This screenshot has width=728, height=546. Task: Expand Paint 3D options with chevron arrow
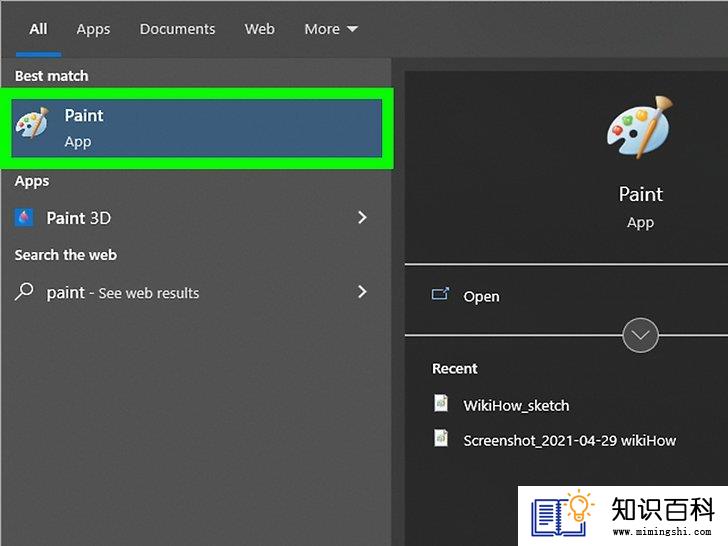pyautogui.click(x=363, y=217)
